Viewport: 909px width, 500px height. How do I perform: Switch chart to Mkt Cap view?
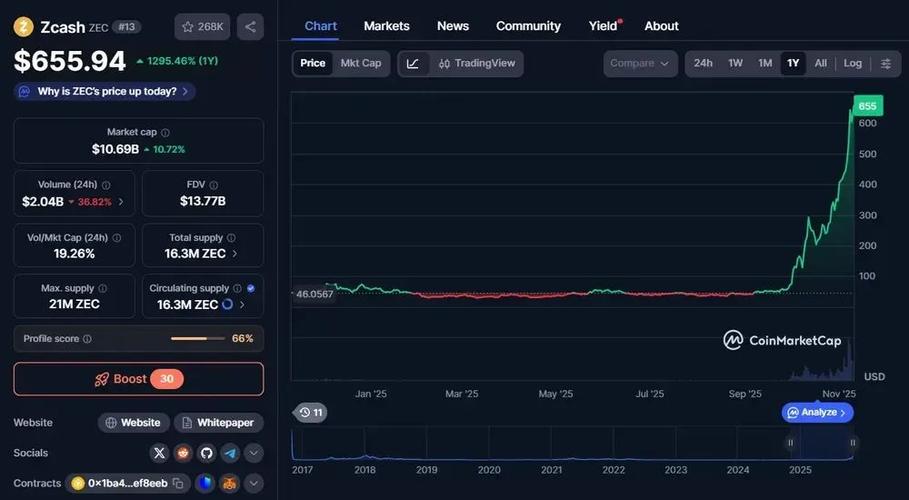[x=360, y=63]
